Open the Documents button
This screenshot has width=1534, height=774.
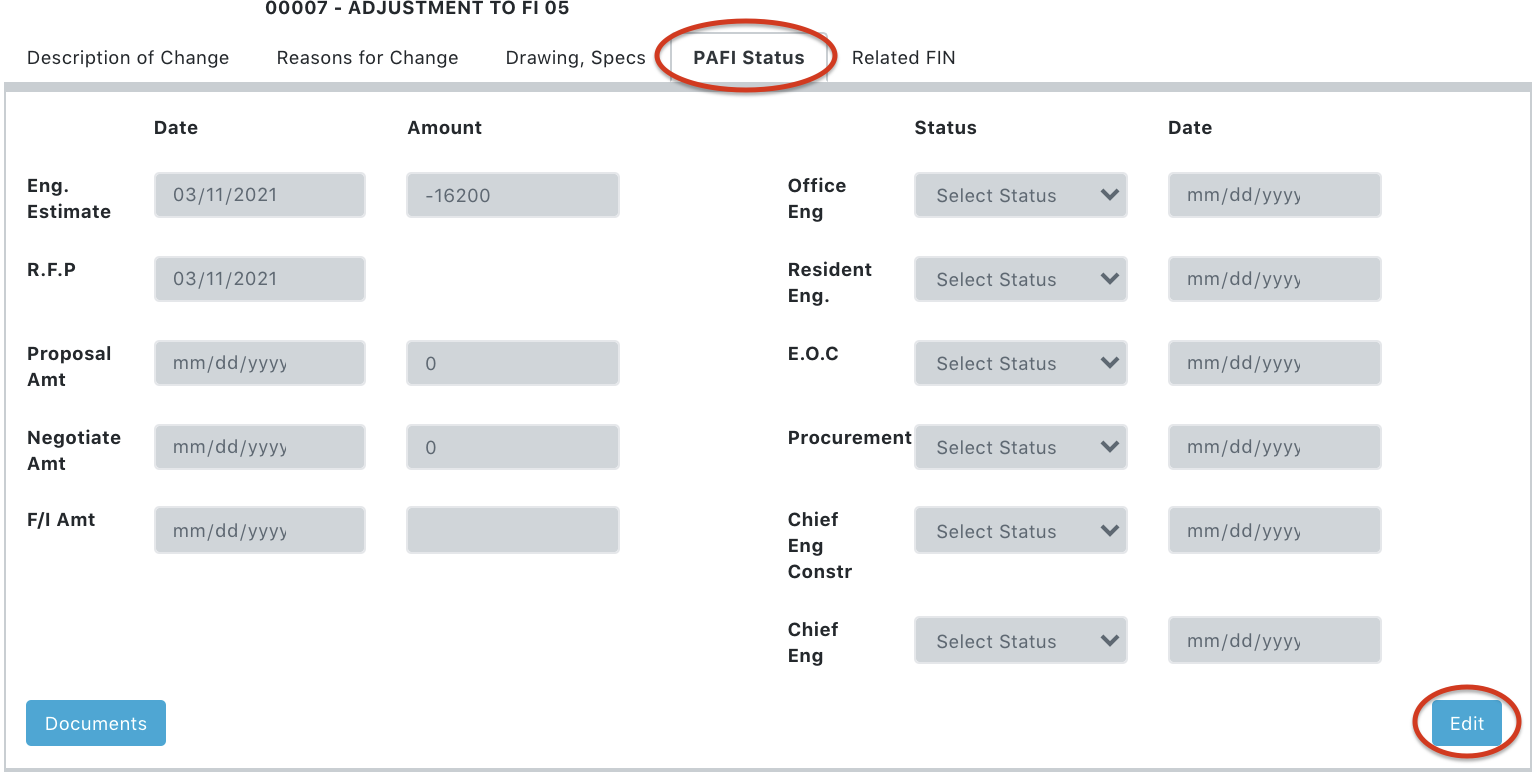tap(96, 723)
